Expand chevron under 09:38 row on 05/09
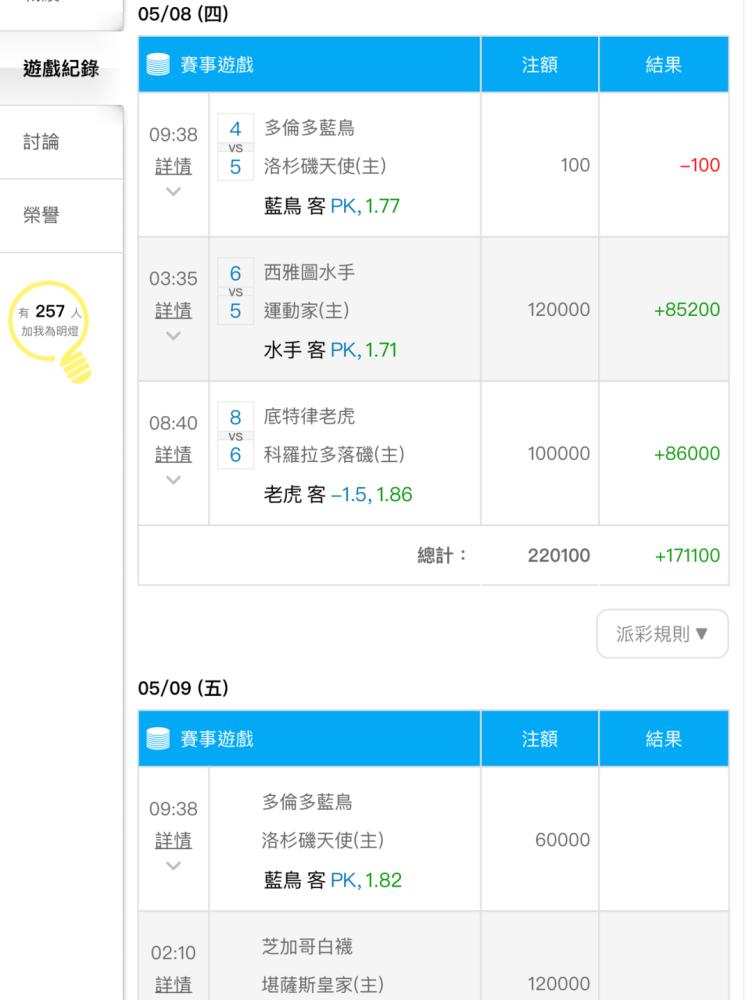752x1000 pixels. point(173,865)
